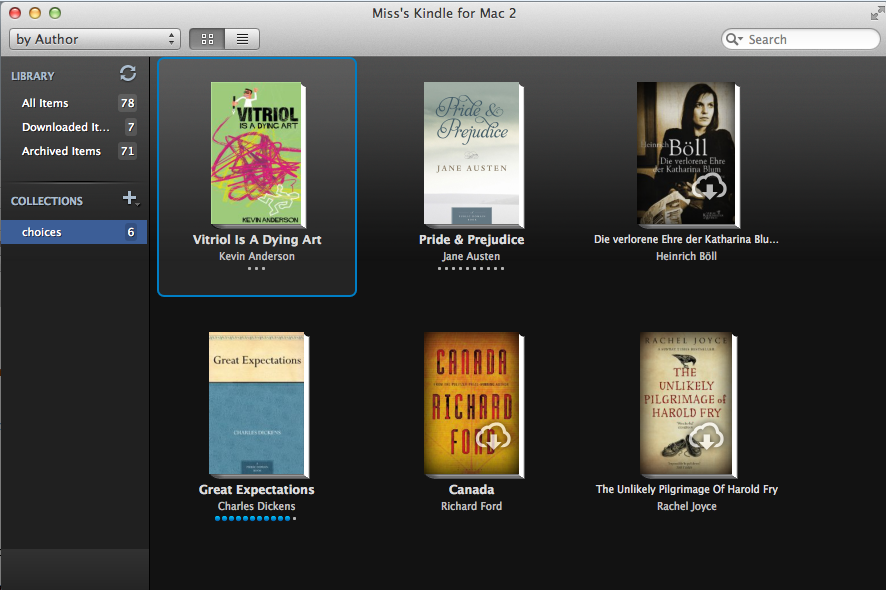Click 'The Unlikely Pilgrimage Of Harold Fry' title
This screenshot has height=590, width=886.
(x=687, y=489)
